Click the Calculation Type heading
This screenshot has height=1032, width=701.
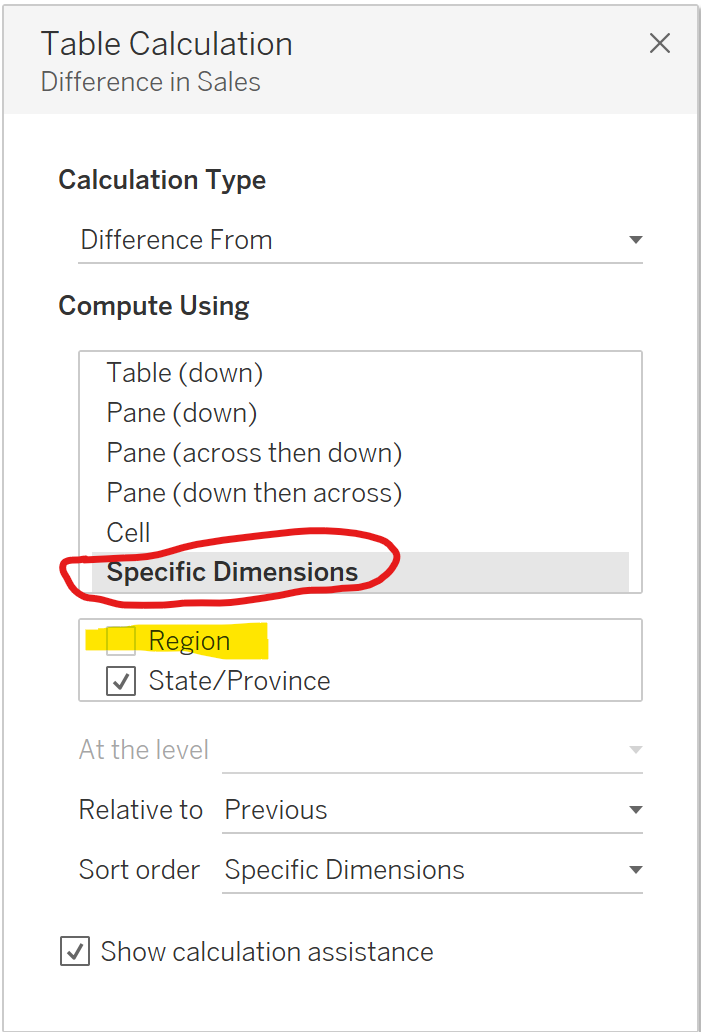point(162,180)
